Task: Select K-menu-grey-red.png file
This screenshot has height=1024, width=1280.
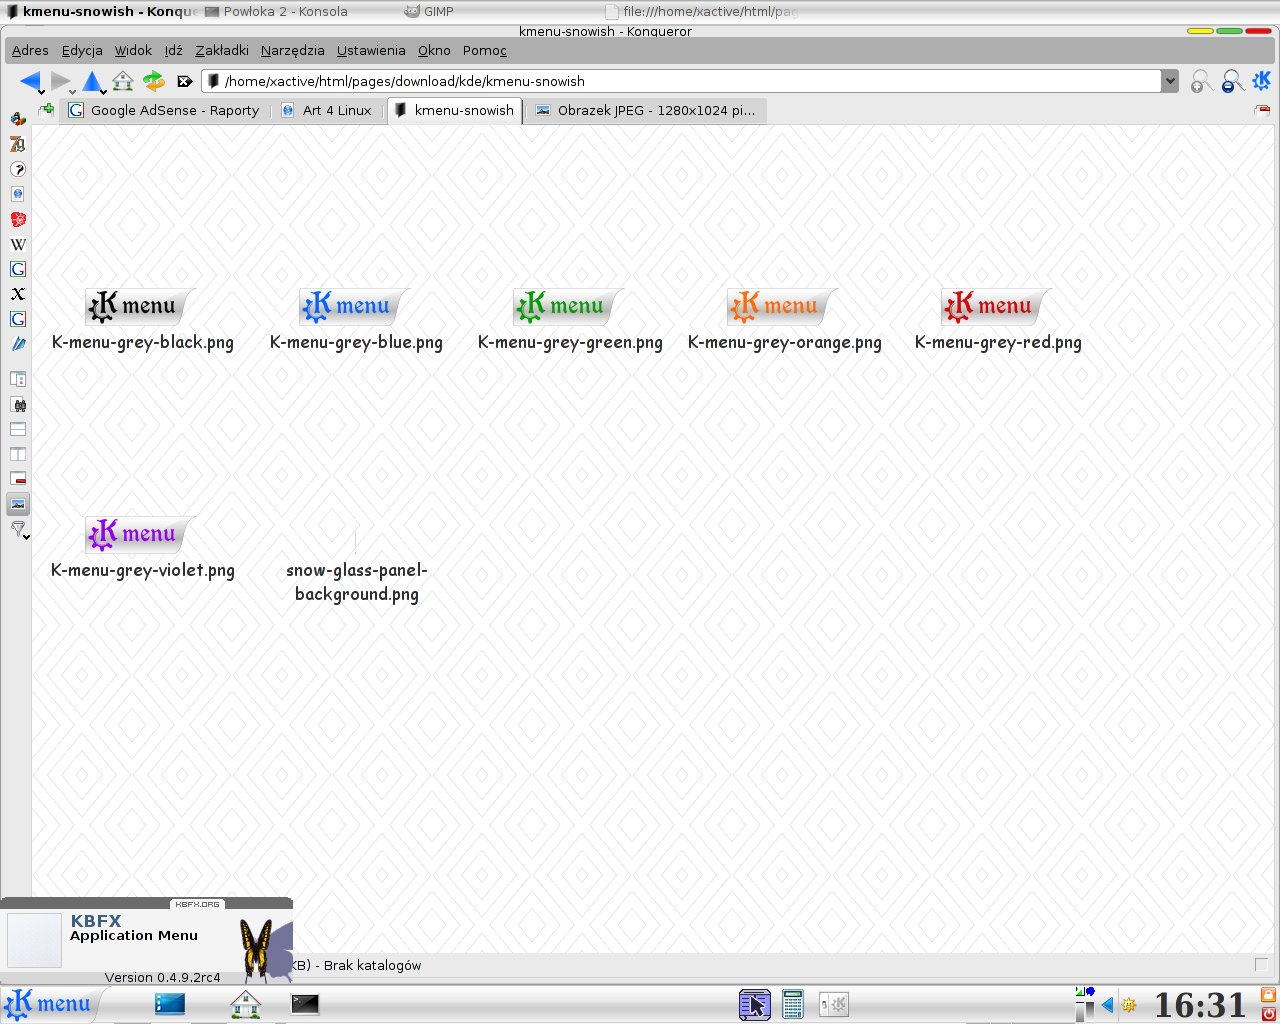Action: click(x=998, y=321)
